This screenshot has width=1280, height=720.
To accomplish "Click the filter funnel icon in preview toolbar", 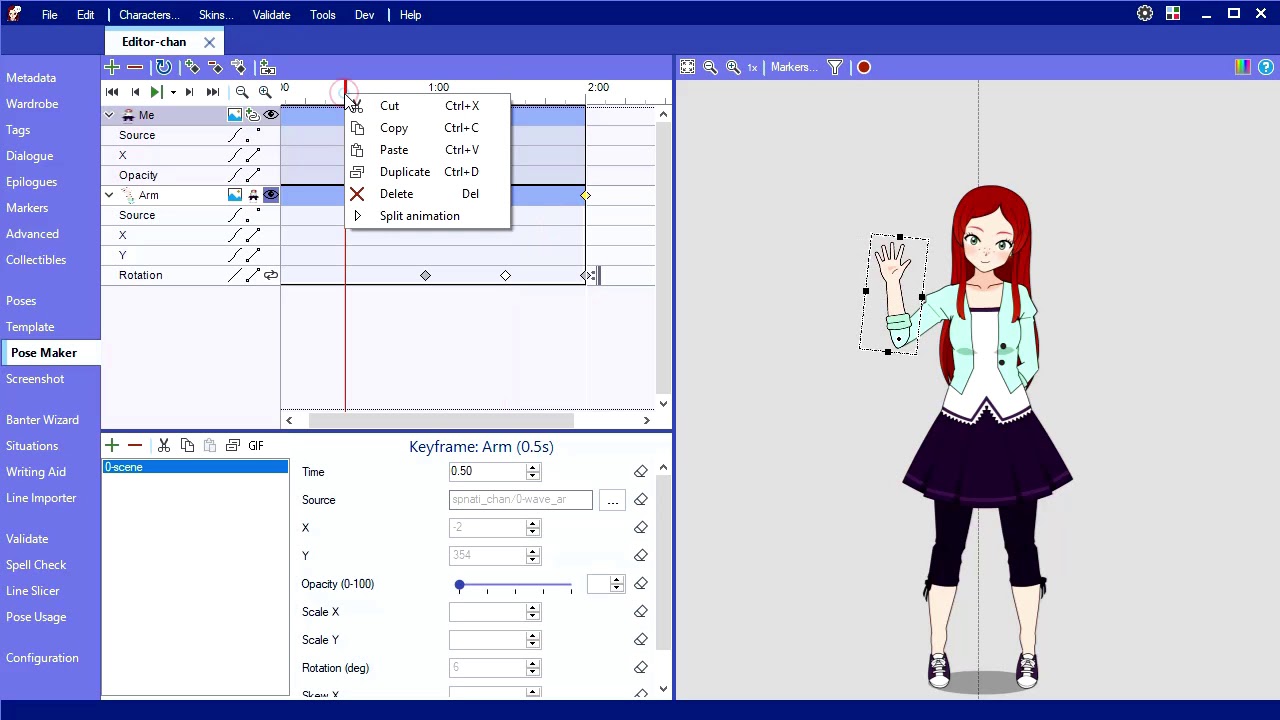I will point(835,67).
